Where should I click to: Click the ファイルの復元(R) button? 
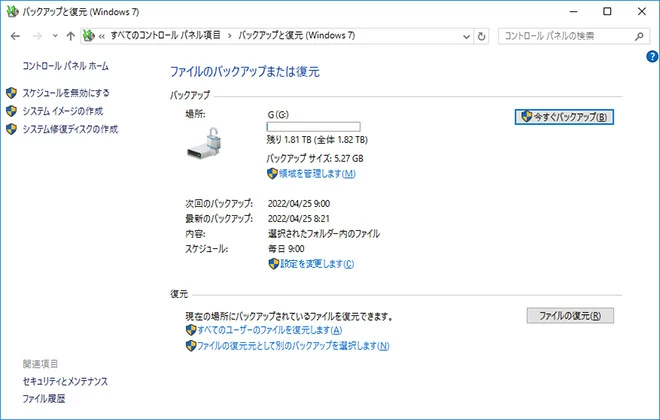point(570,316)
